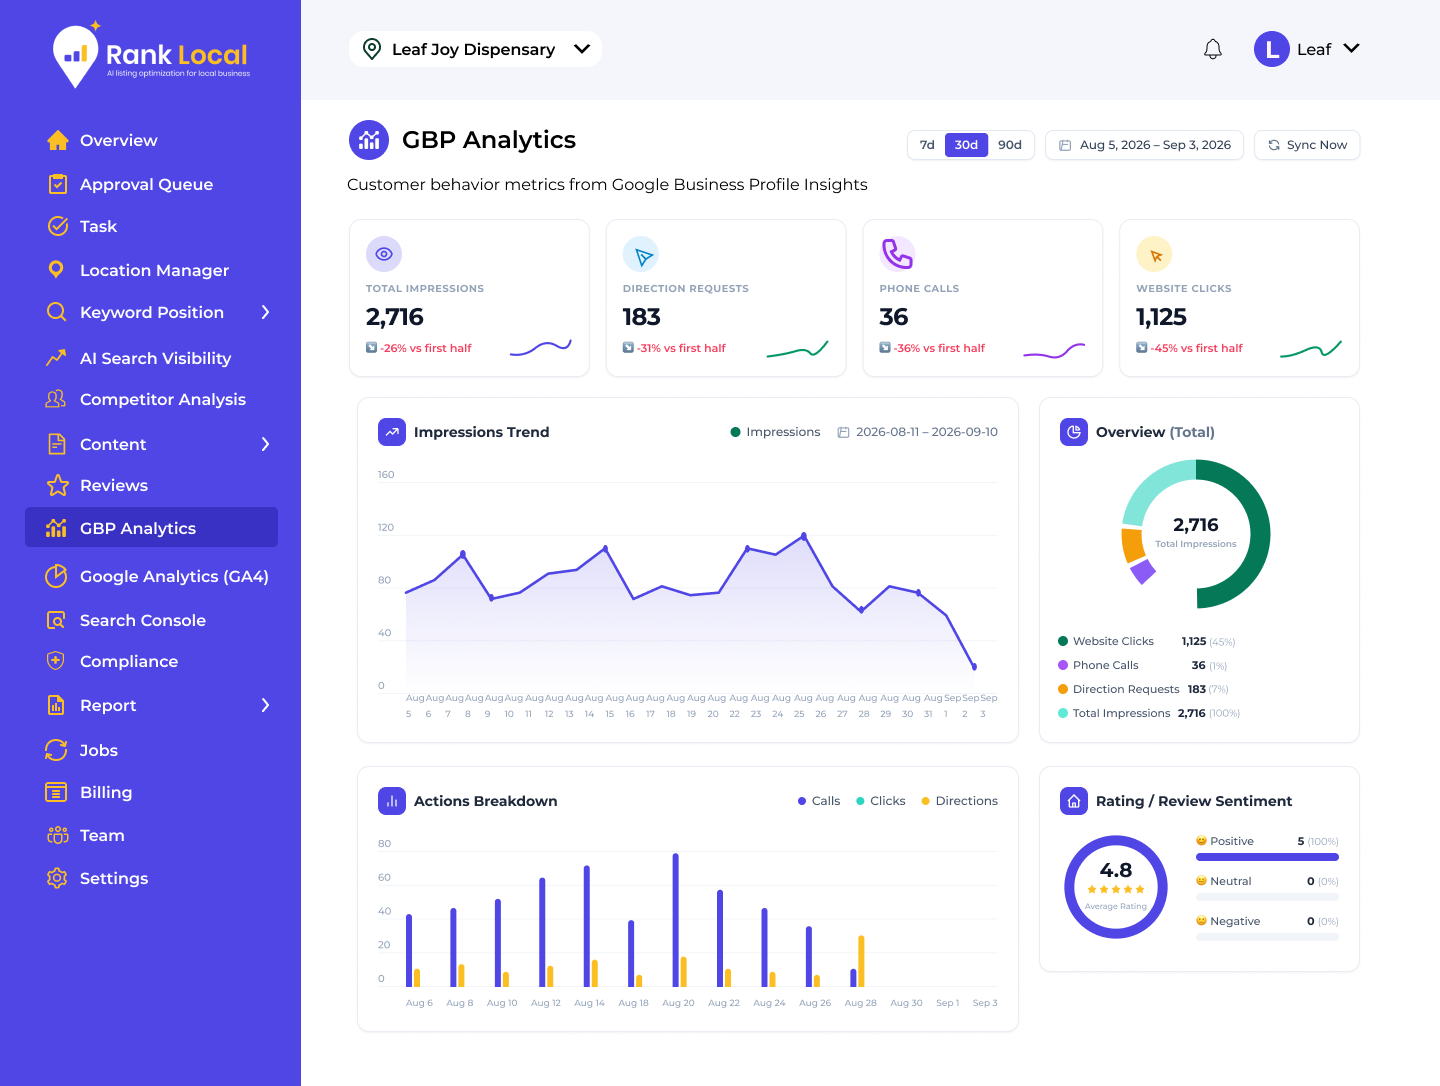1440x1086 pixels.
Task: Select the 30d time range tab
Action: 966,145
